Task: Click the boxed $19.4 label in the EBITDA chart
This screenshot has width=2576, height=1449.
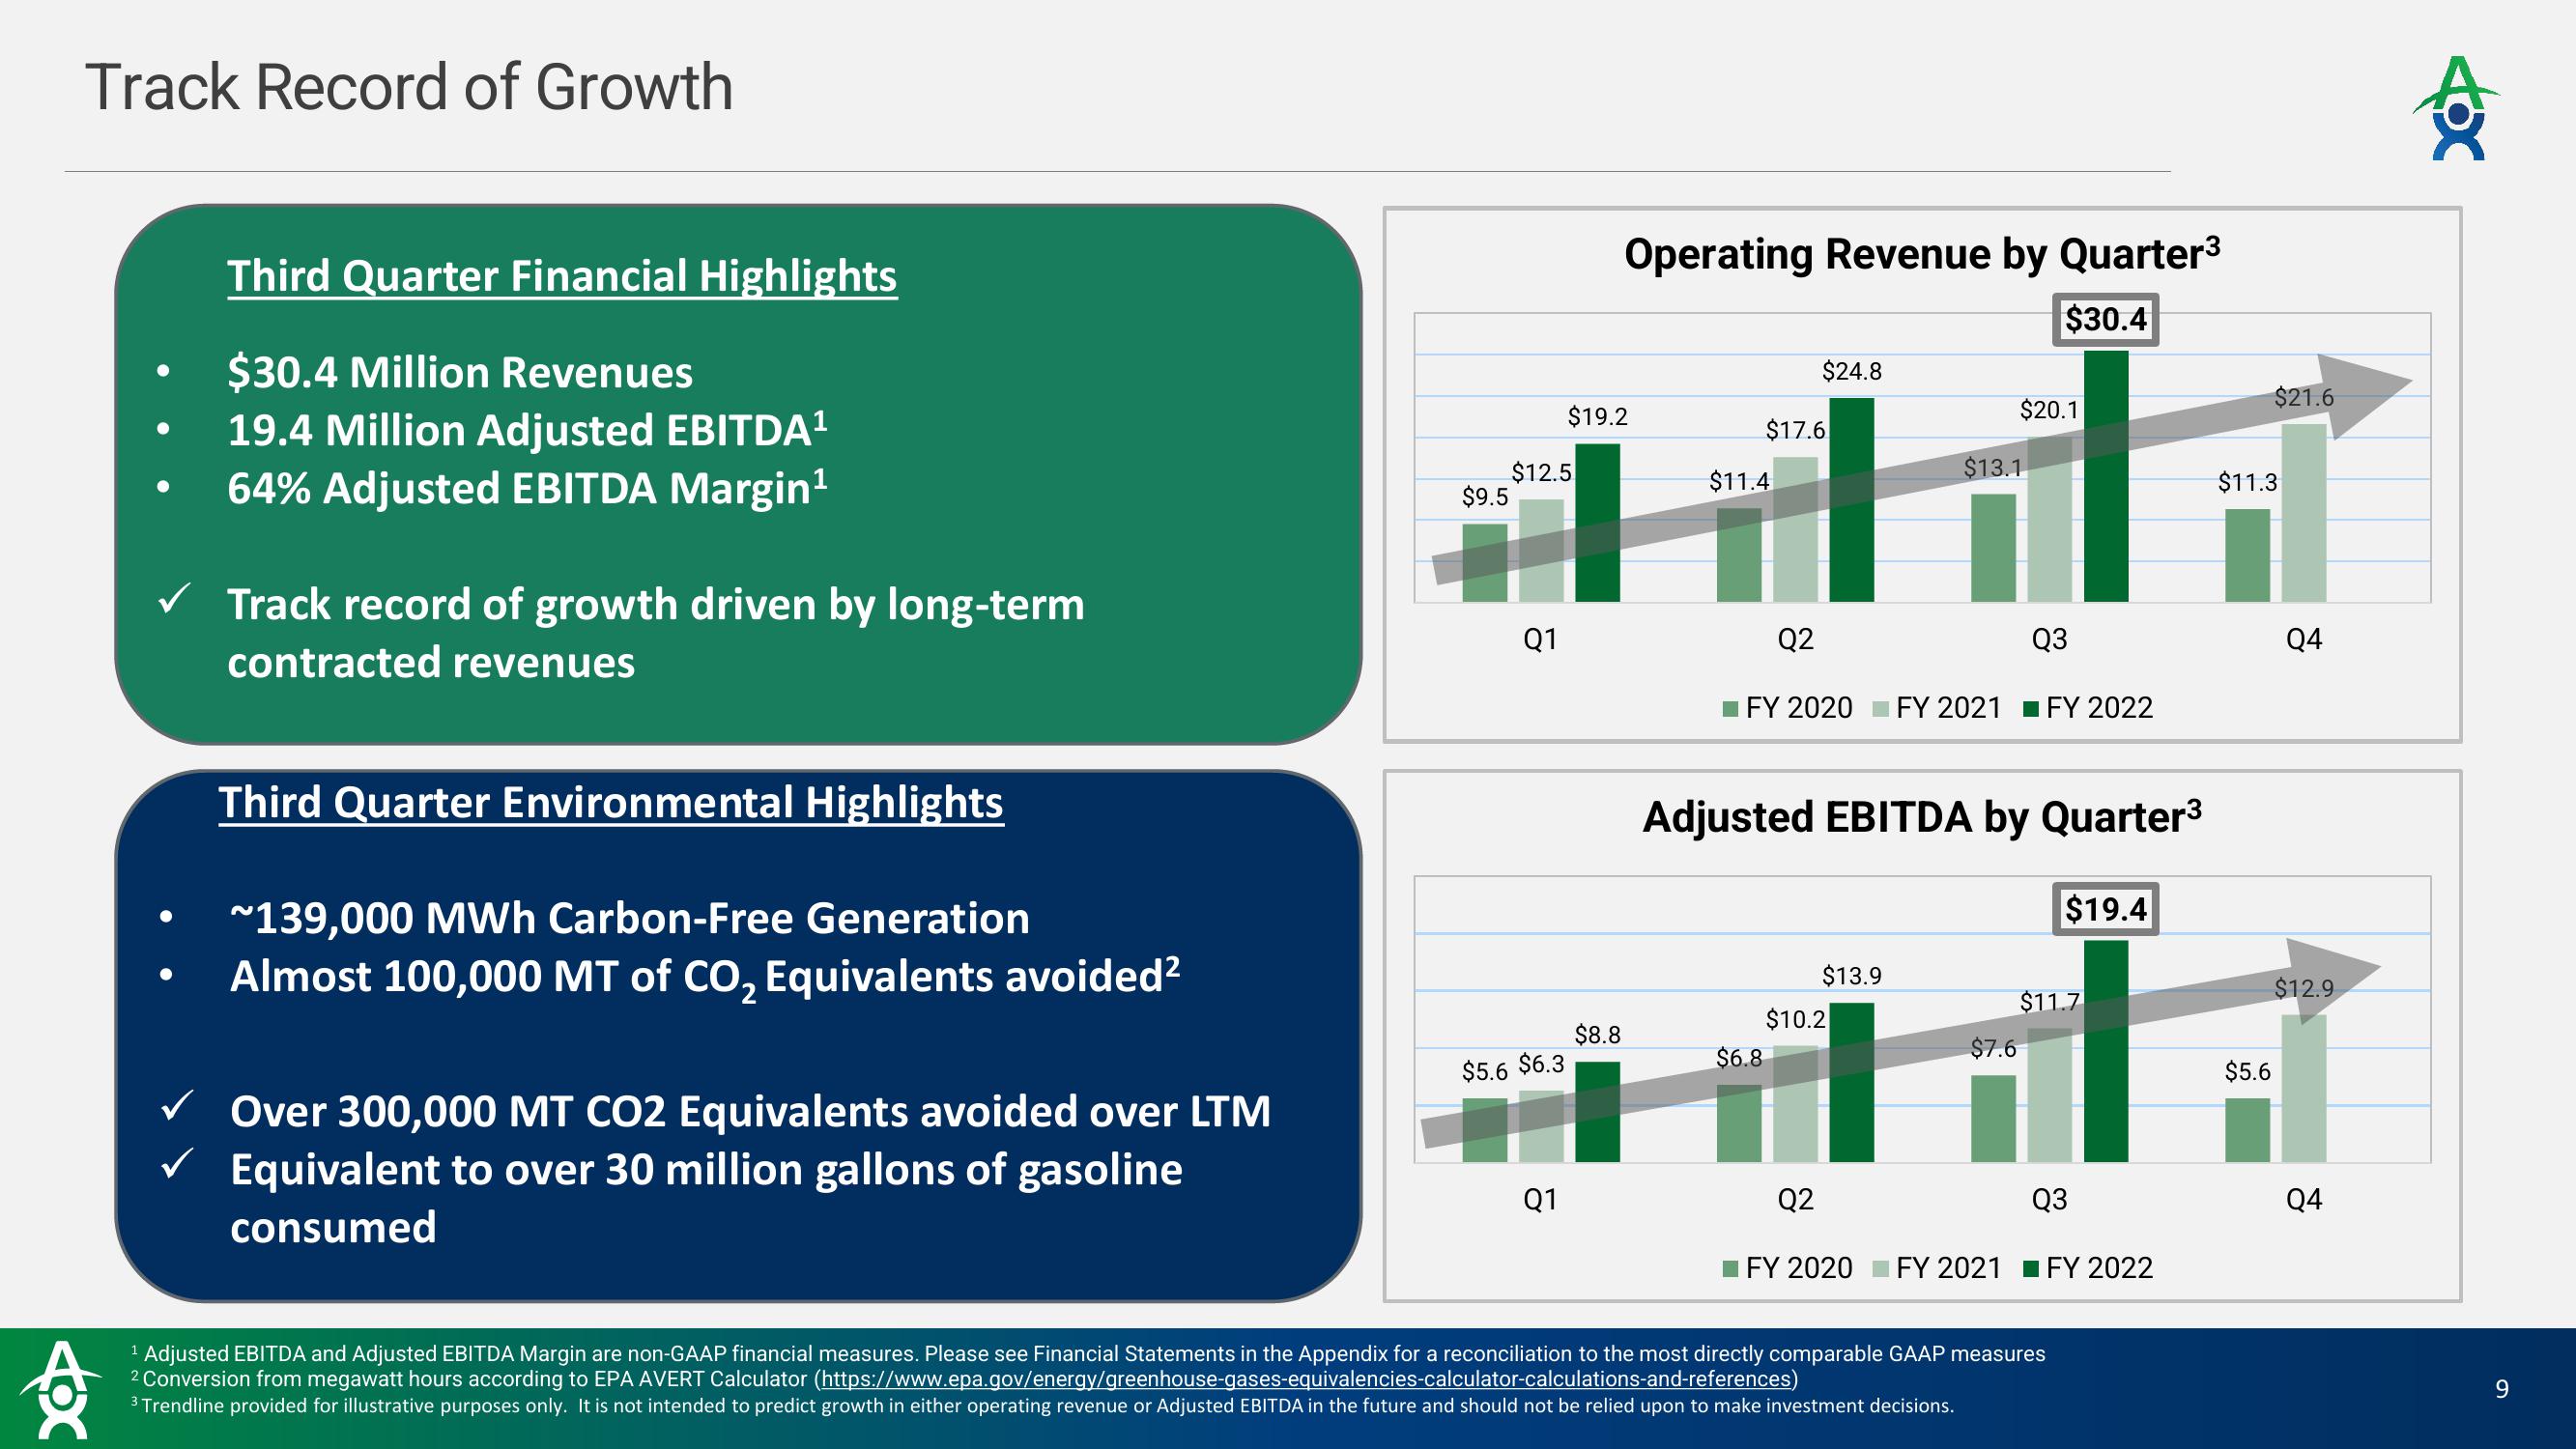Action: (2105, 910)
